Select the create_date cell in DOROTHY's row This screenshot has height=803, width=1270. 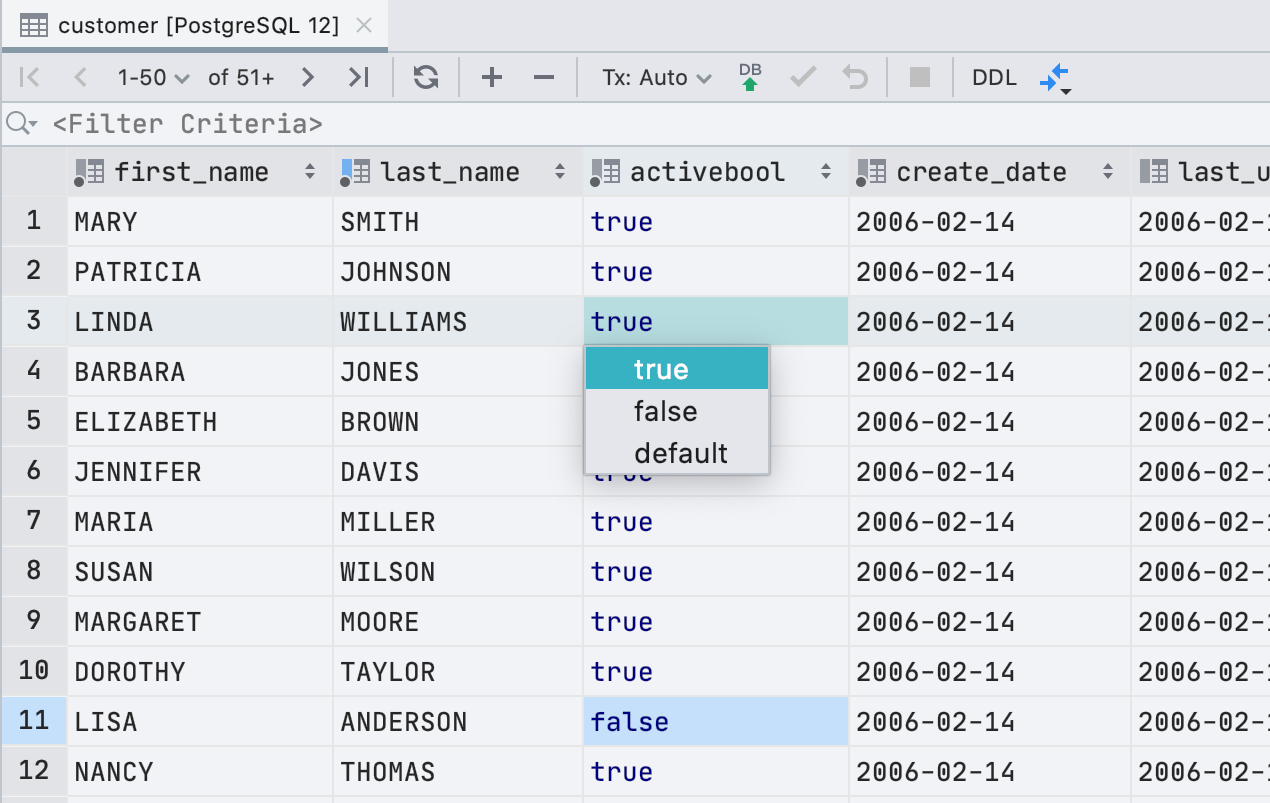(990, 671)
